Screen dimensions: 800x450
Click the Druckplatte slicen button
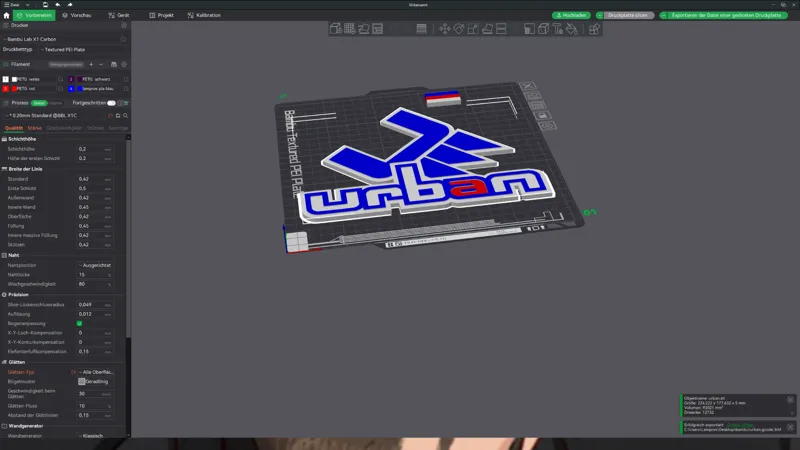click(629, 15)
